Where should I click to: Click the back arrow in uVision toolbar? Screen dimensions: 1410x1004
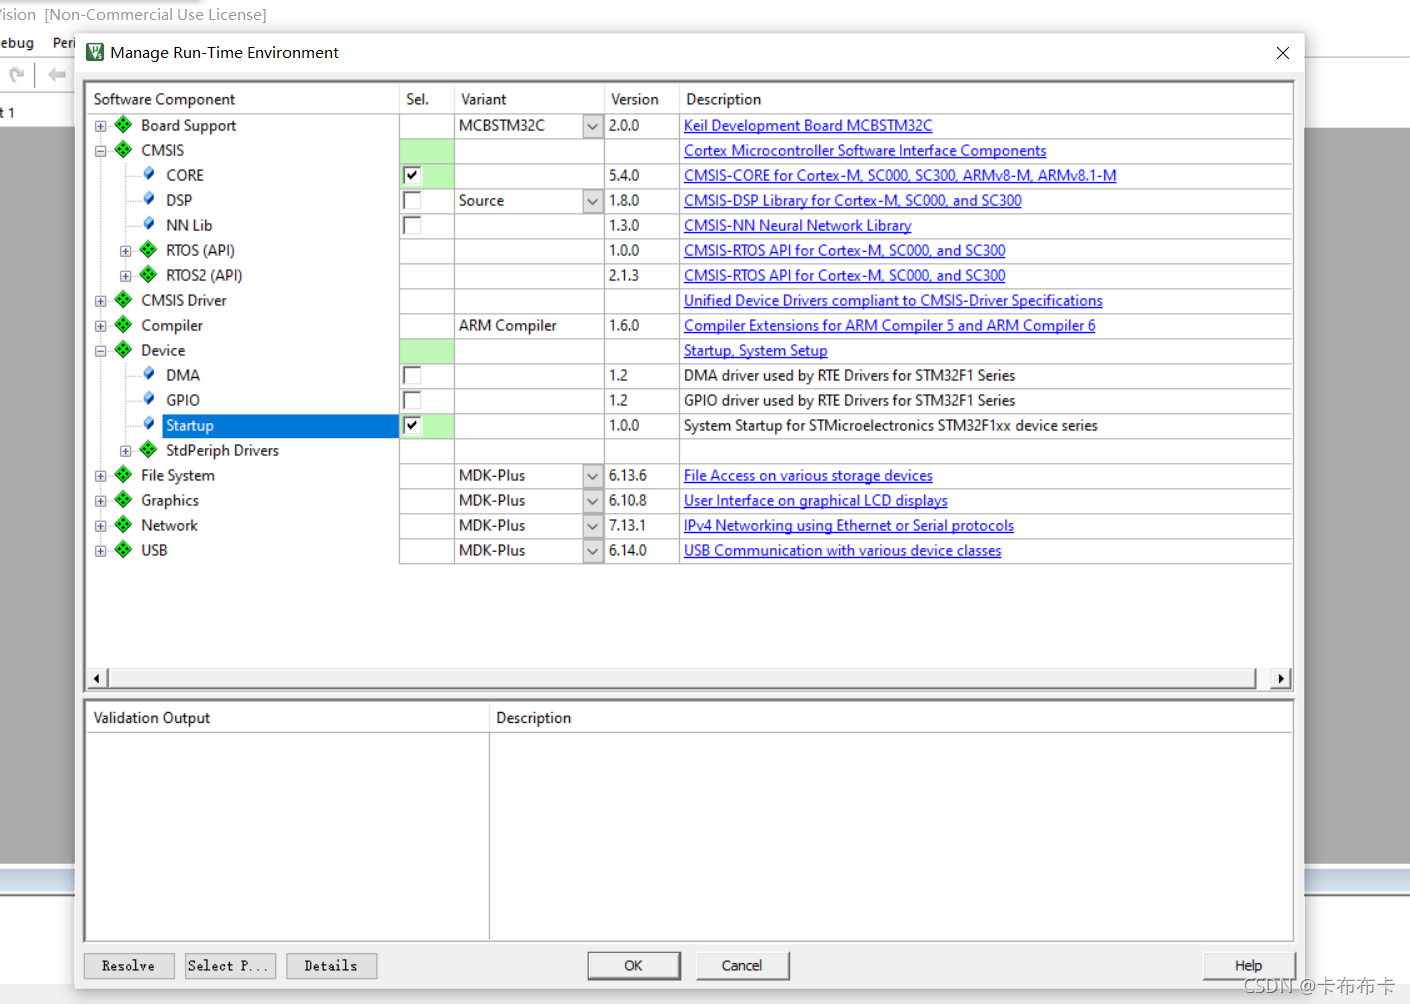[57, 75]
